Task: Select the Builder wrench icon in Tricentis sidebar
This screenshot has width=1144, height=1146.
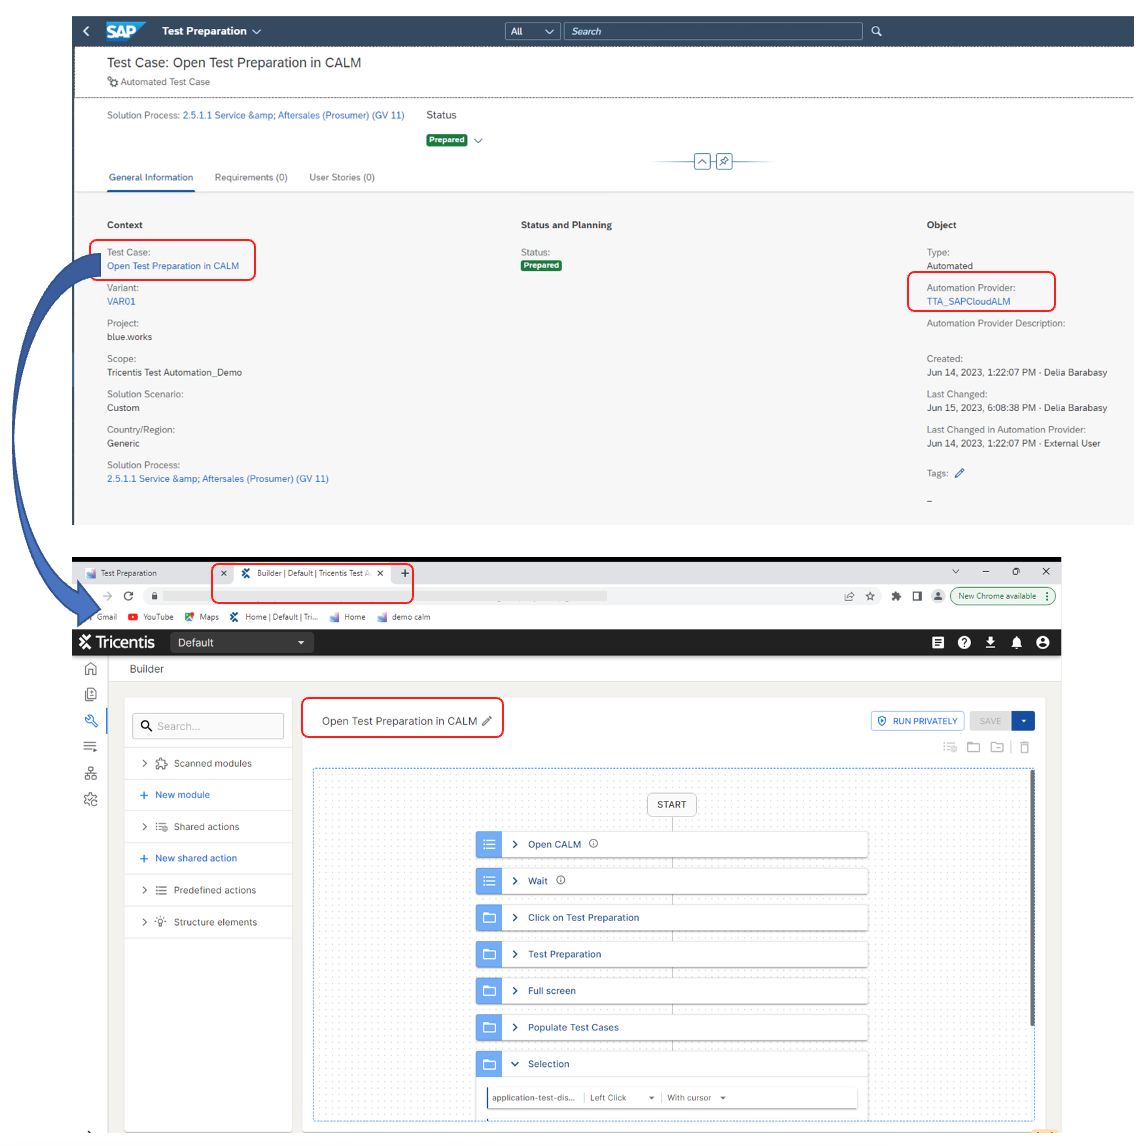Action: tap(91, 720)
